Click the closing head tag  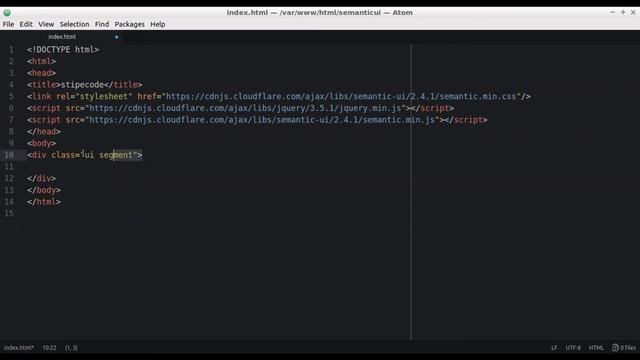click(x=44, y=132)
